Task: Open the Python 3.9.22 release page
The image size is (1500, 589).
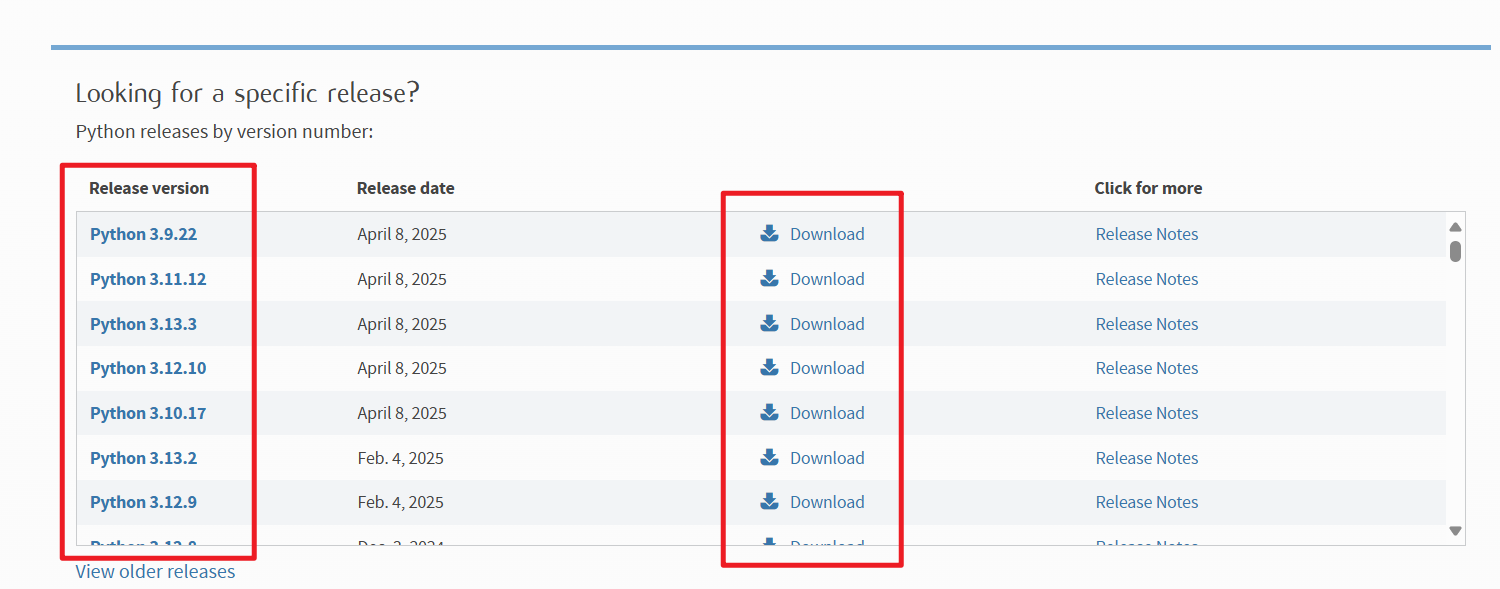Action: 143,234
